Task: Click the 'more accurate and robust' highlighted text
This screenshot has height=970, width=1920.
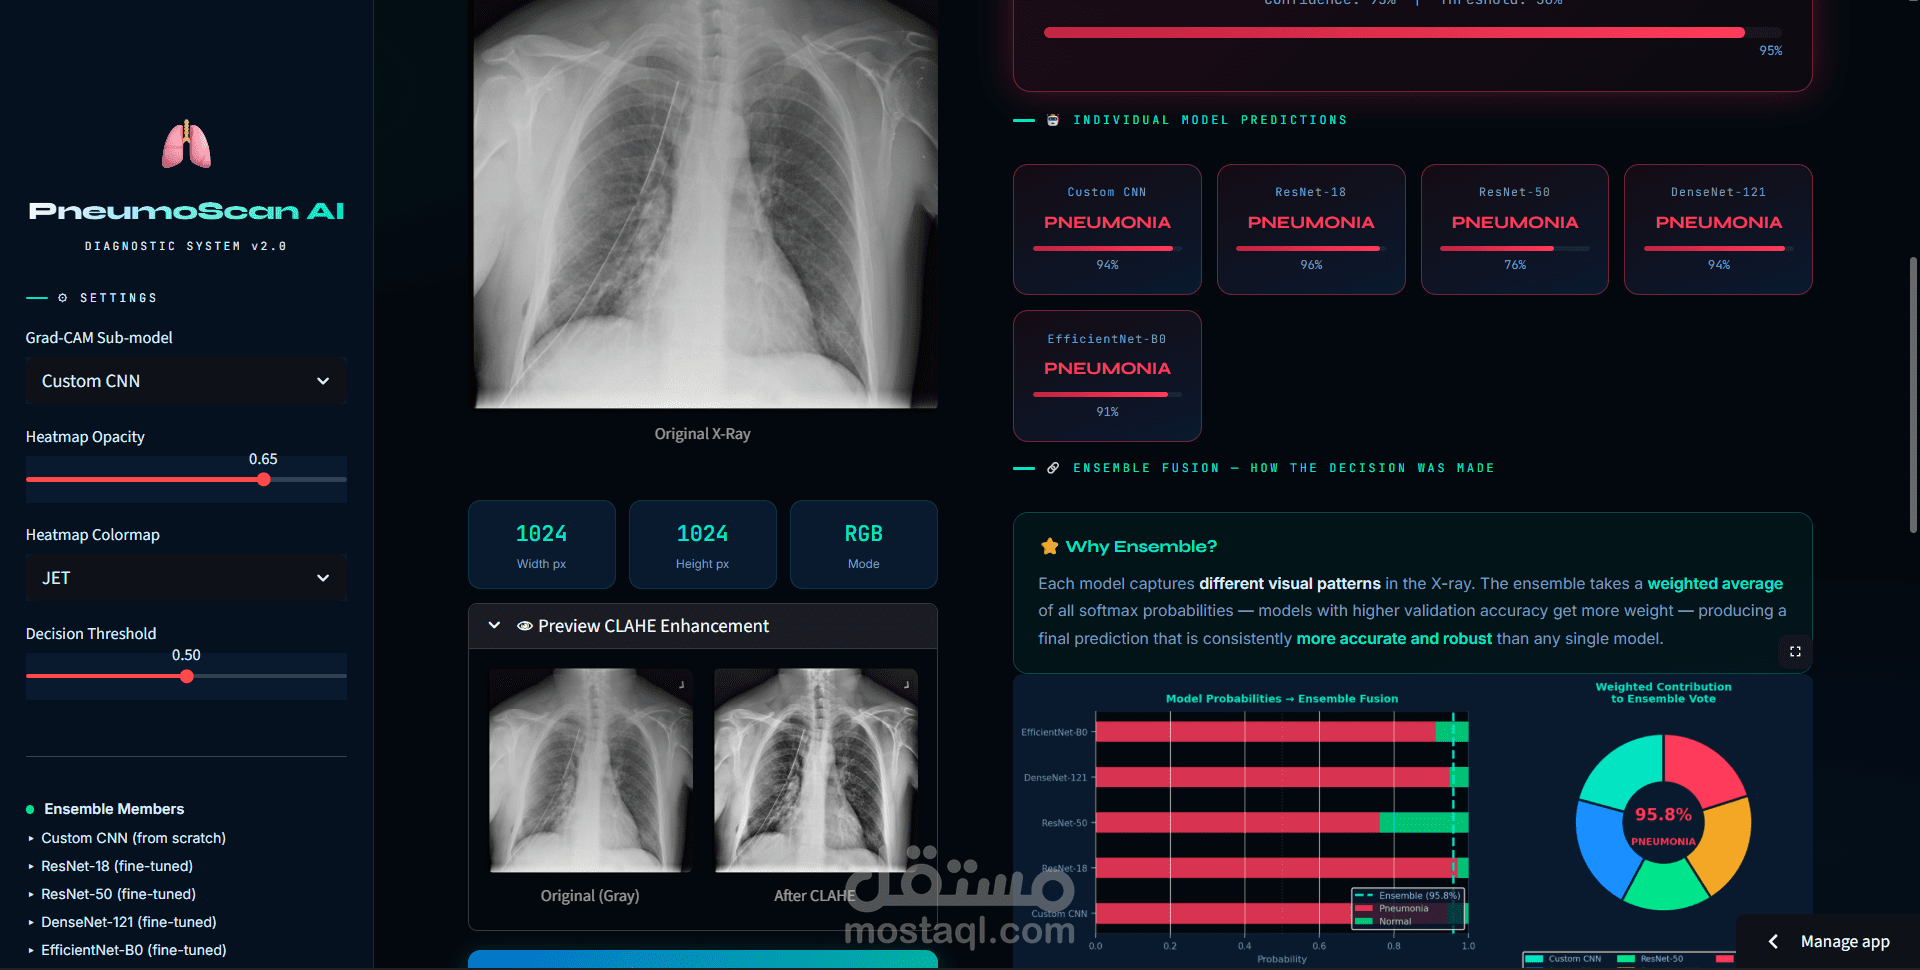Action: (x=1394, y=639)
